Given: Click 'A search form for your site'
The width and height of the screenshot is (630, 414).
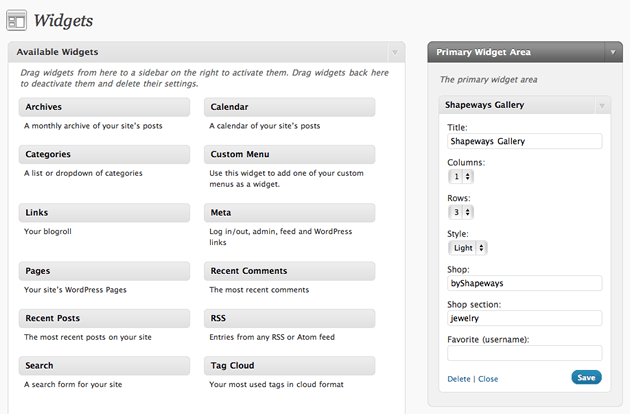Looking at the screenshot, I should click(73, 385).
